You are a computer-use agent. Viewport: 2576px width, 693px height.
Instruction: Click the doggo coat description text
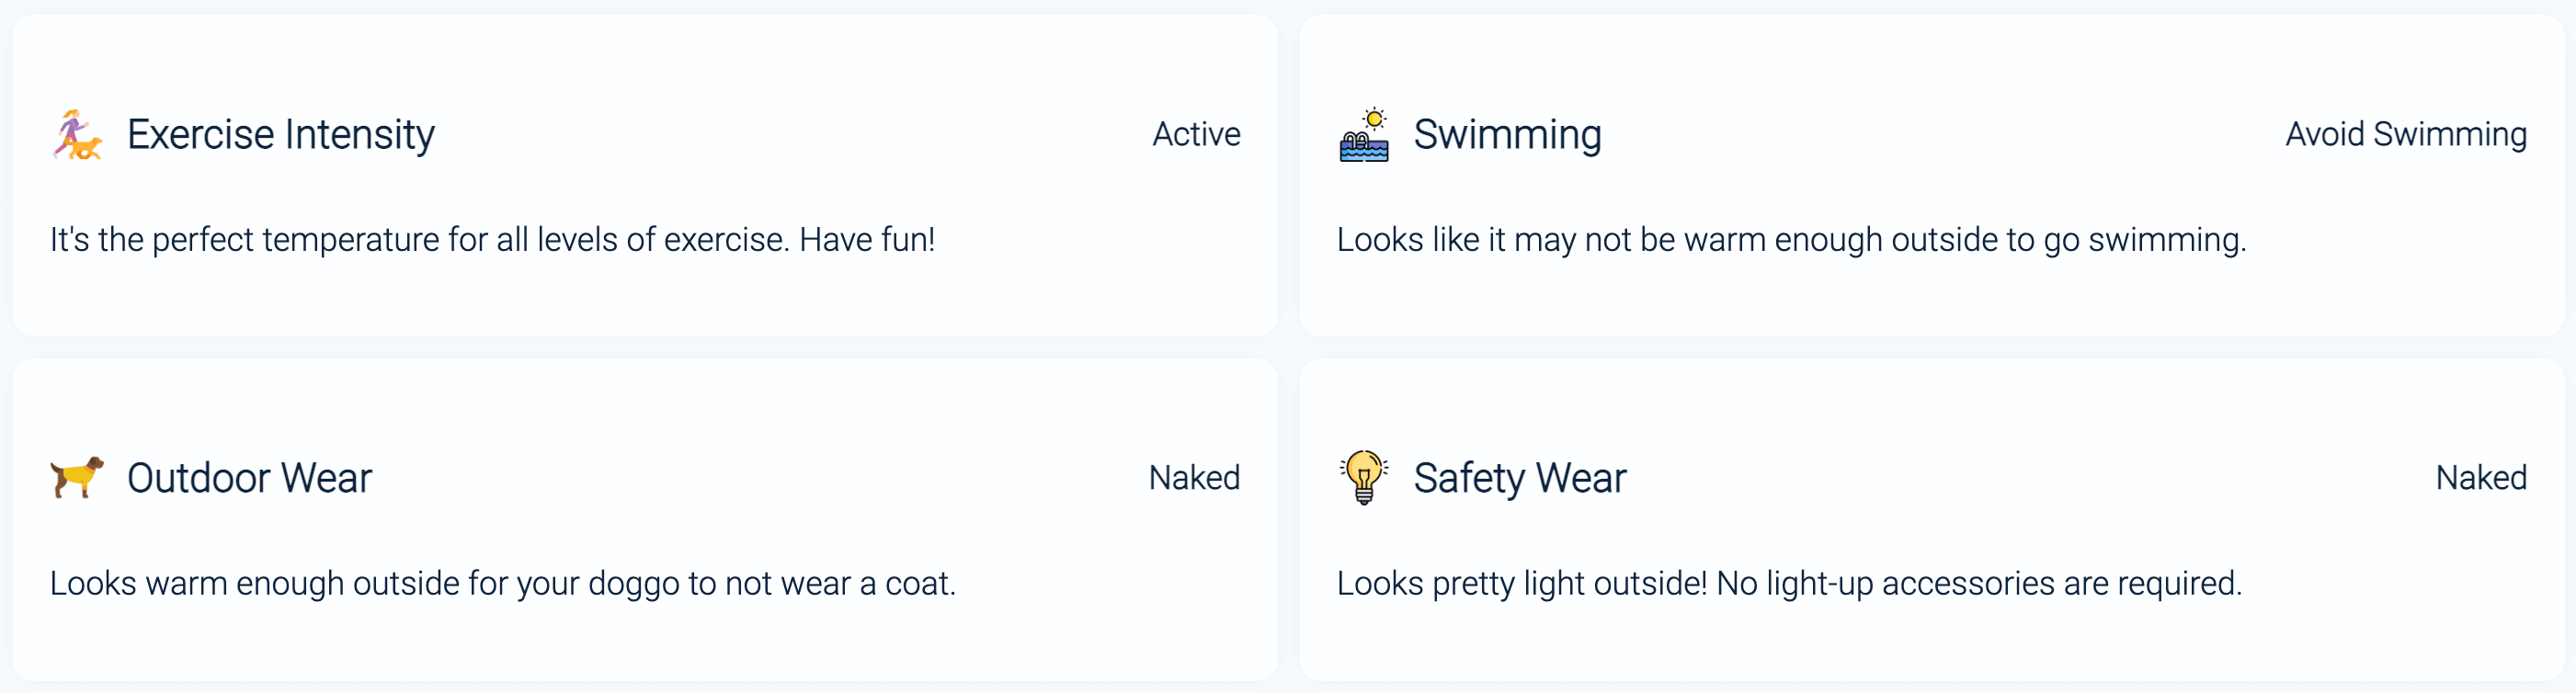pyautogui.click(x=502, y=583)
